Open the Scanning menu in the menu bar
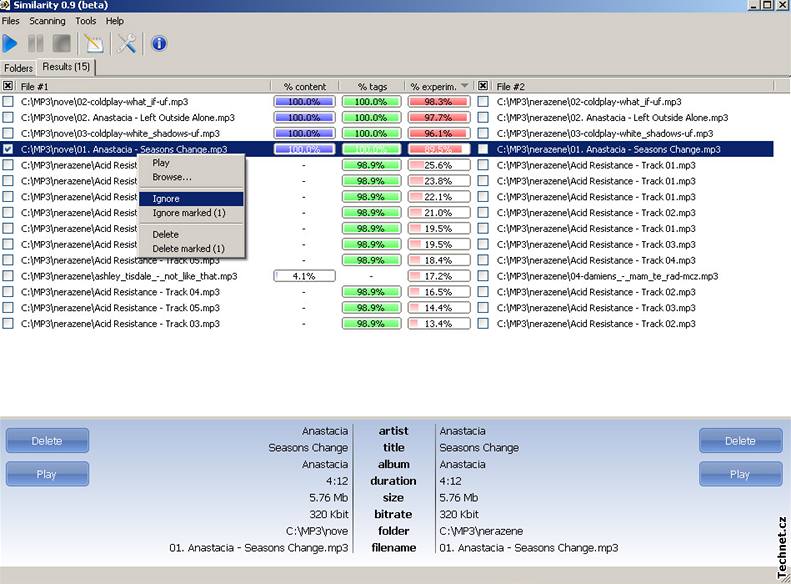The image size is (791, 584). pos(47,21)
